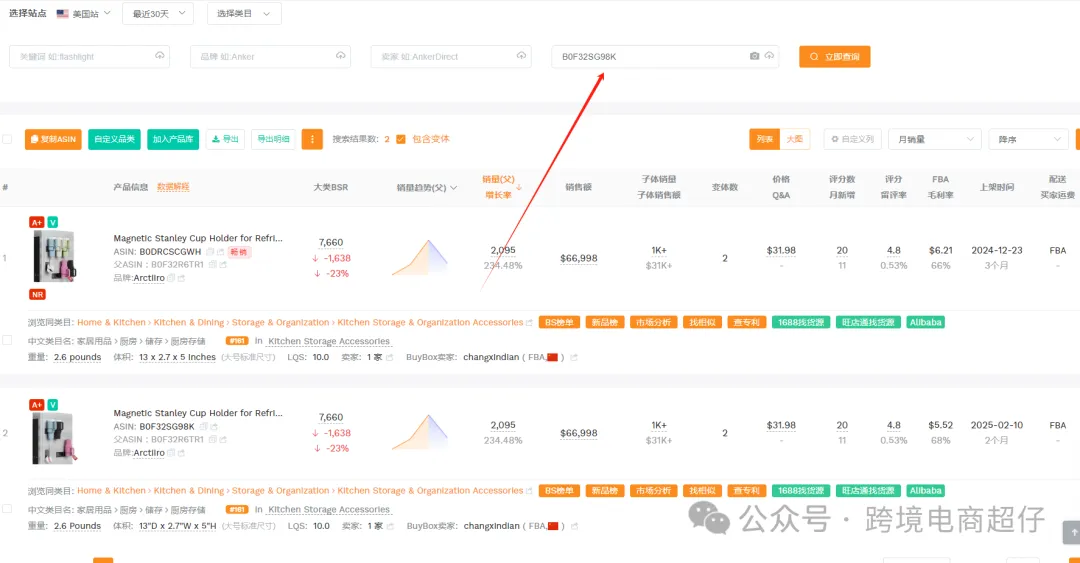1080x563 pixels.
Task: Click the scroll-to-top arrow button
Action: click(1073, 532)
